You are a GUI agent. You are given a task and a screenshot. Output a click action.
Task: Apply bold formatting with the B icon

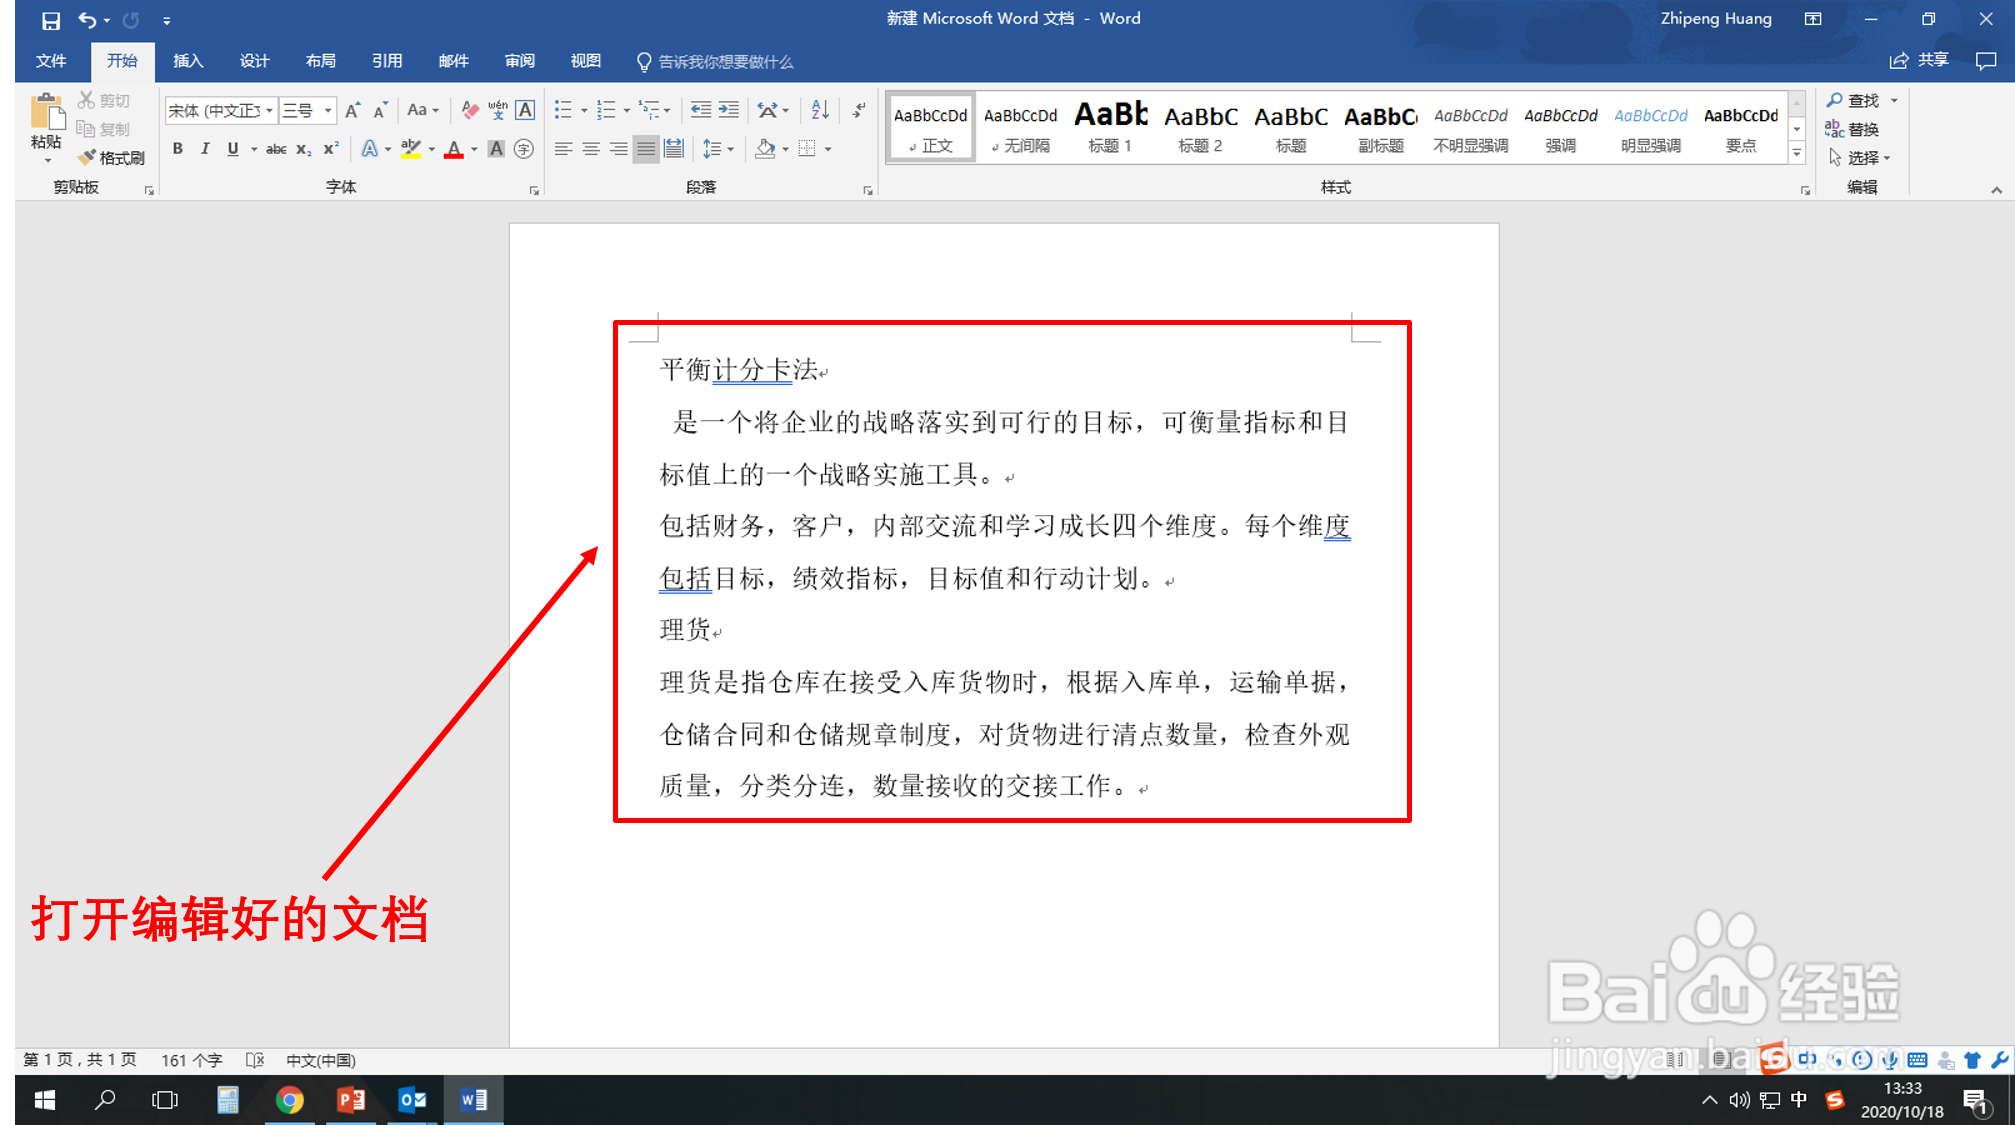click(178, 148)
